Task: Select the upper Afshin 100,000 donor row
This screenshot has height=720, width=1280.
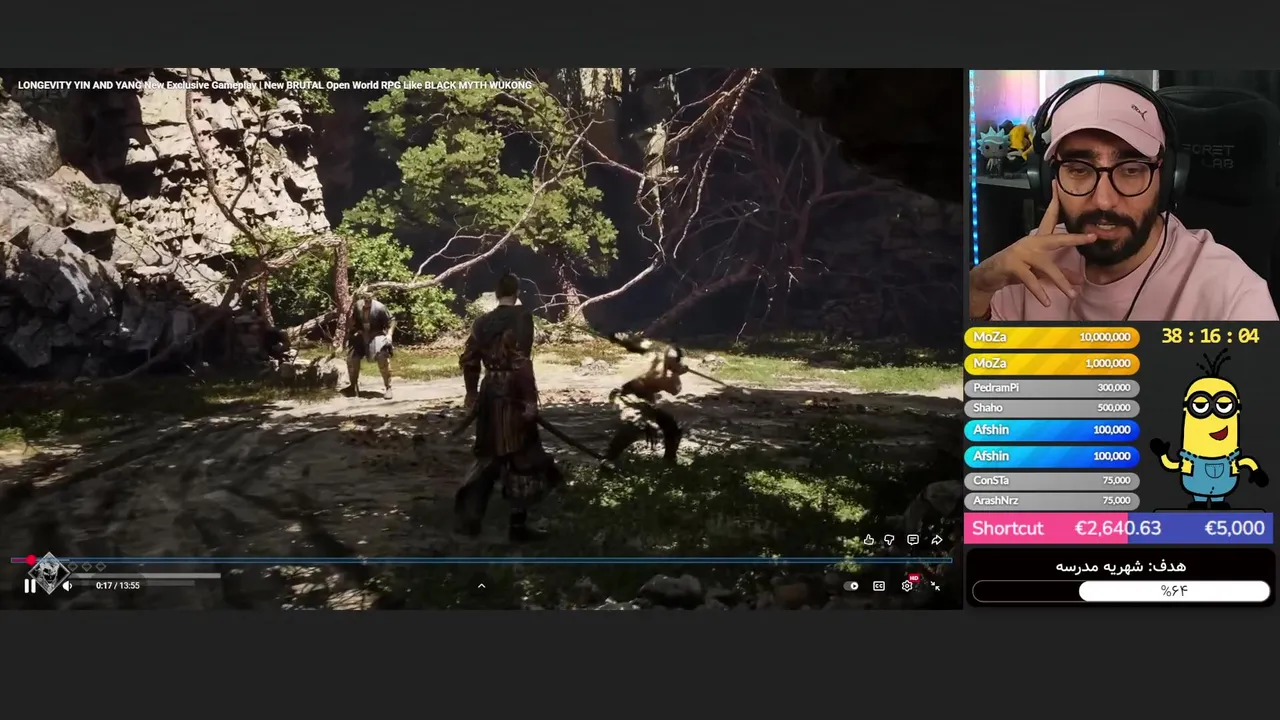Action: pos(1051,430)
